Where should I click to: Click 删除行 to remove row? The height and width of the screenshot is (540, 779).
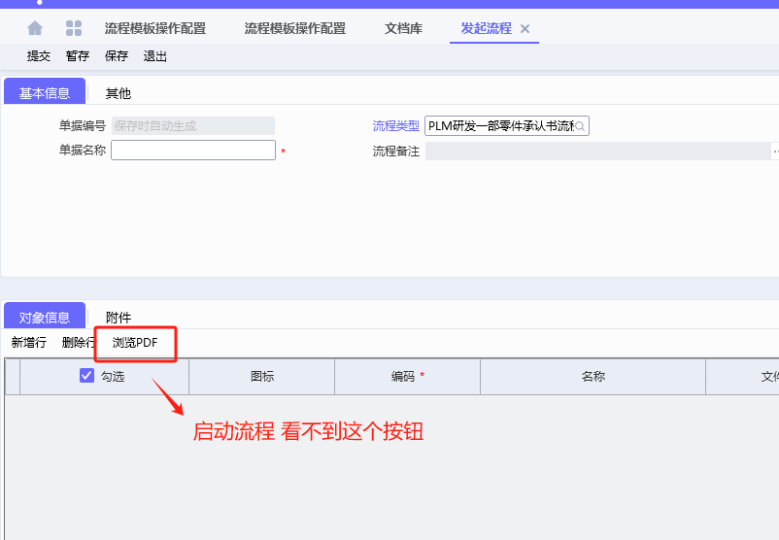[78, 343]
